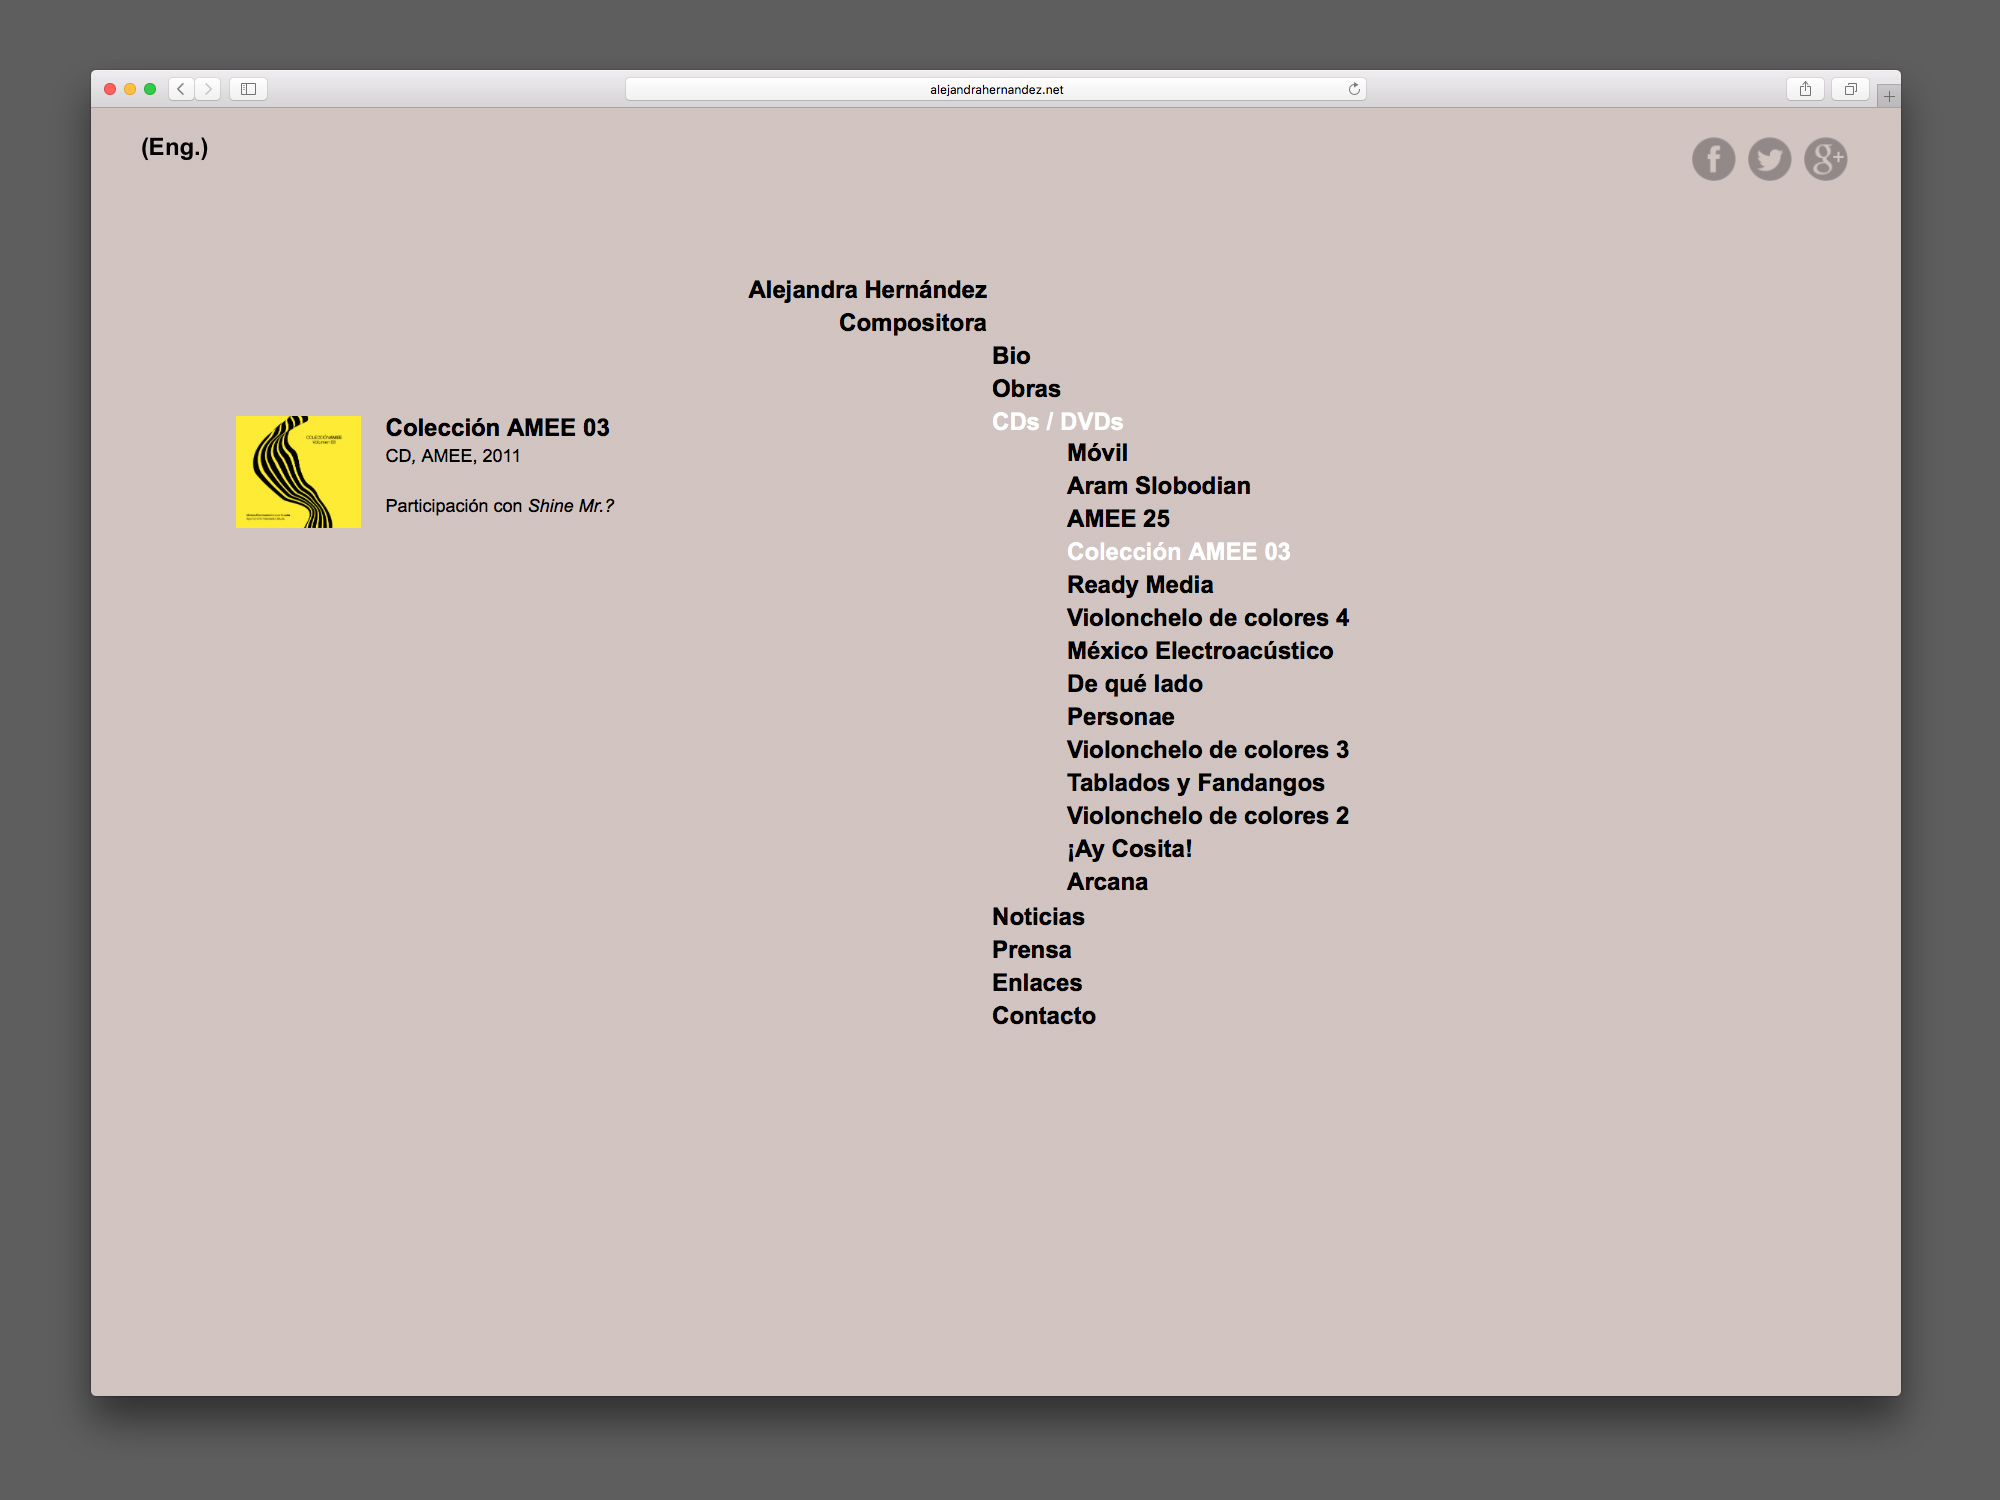This screenshot has height=1500, width=2000.
Task: Select the CDs / DVDs menu item
Action: tap(1057, 422)
